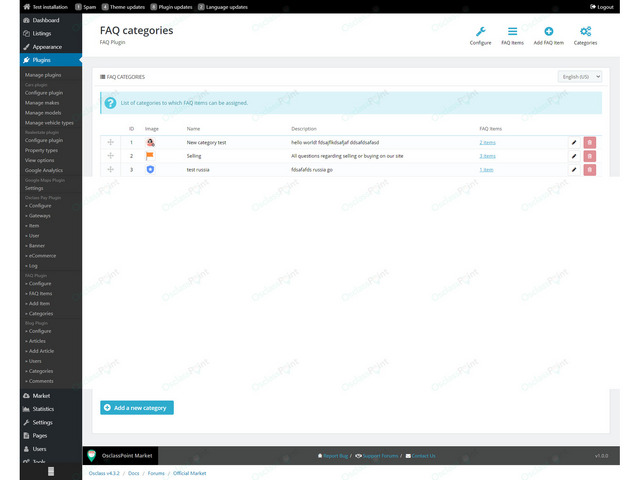The height and width of the screenshot is (480, 640).
Task: Open Spam counter in the top bar
Action: tap(86, 7)
